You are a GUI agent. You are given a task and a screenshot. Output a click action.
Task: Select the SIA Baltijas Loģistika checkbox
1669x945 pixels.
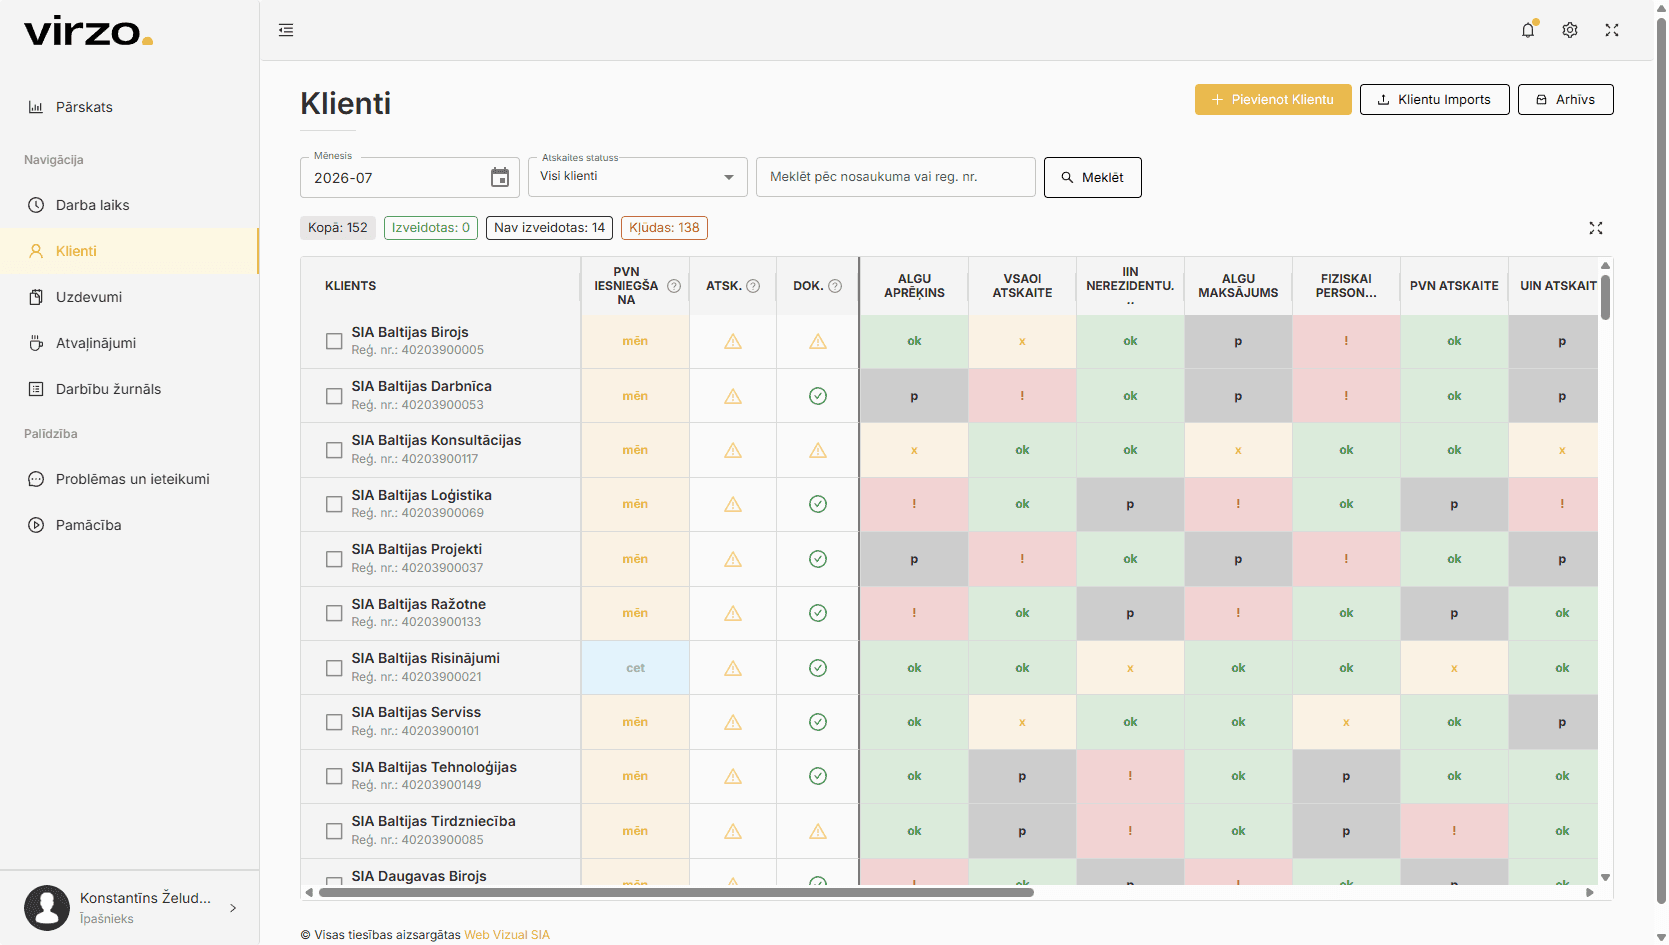(334, 505)
